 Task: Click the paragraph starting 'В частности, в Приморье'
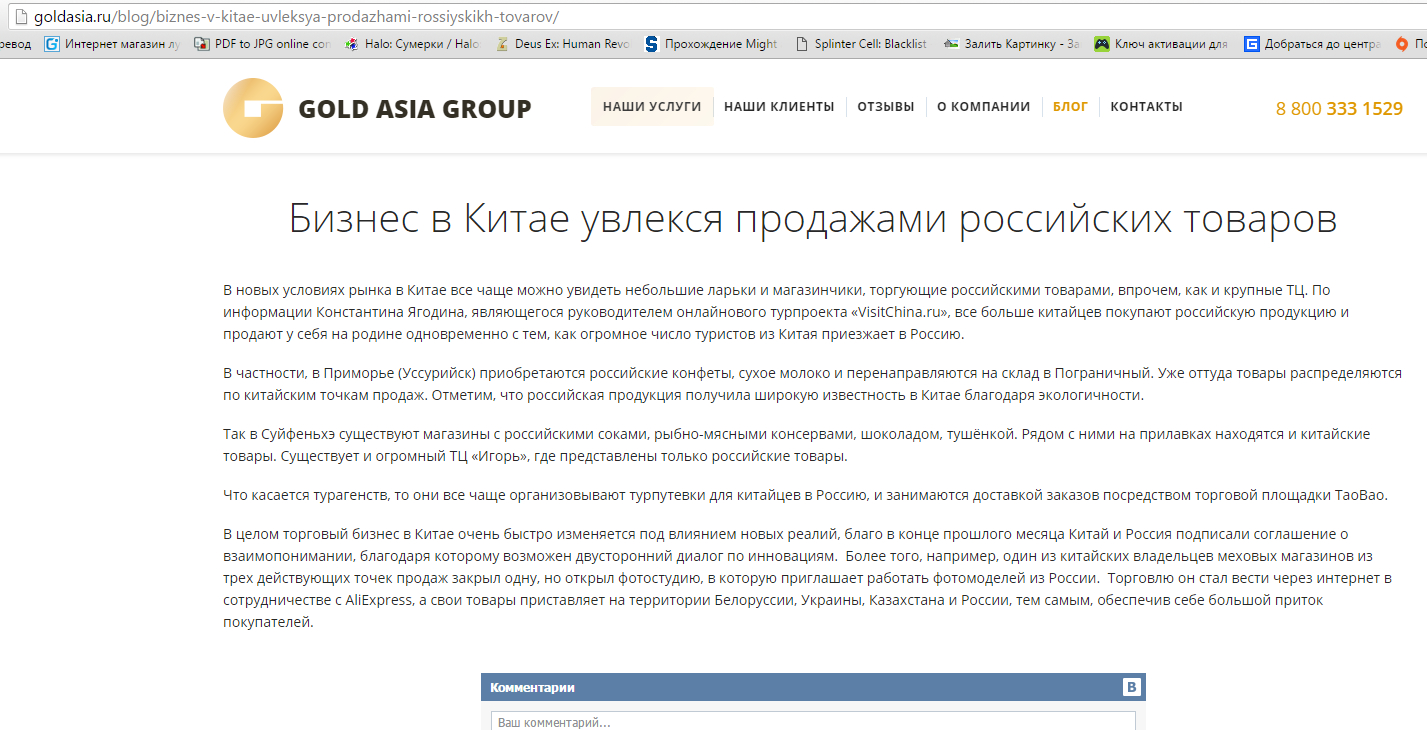pyautogui.click(x=812, y=384)
